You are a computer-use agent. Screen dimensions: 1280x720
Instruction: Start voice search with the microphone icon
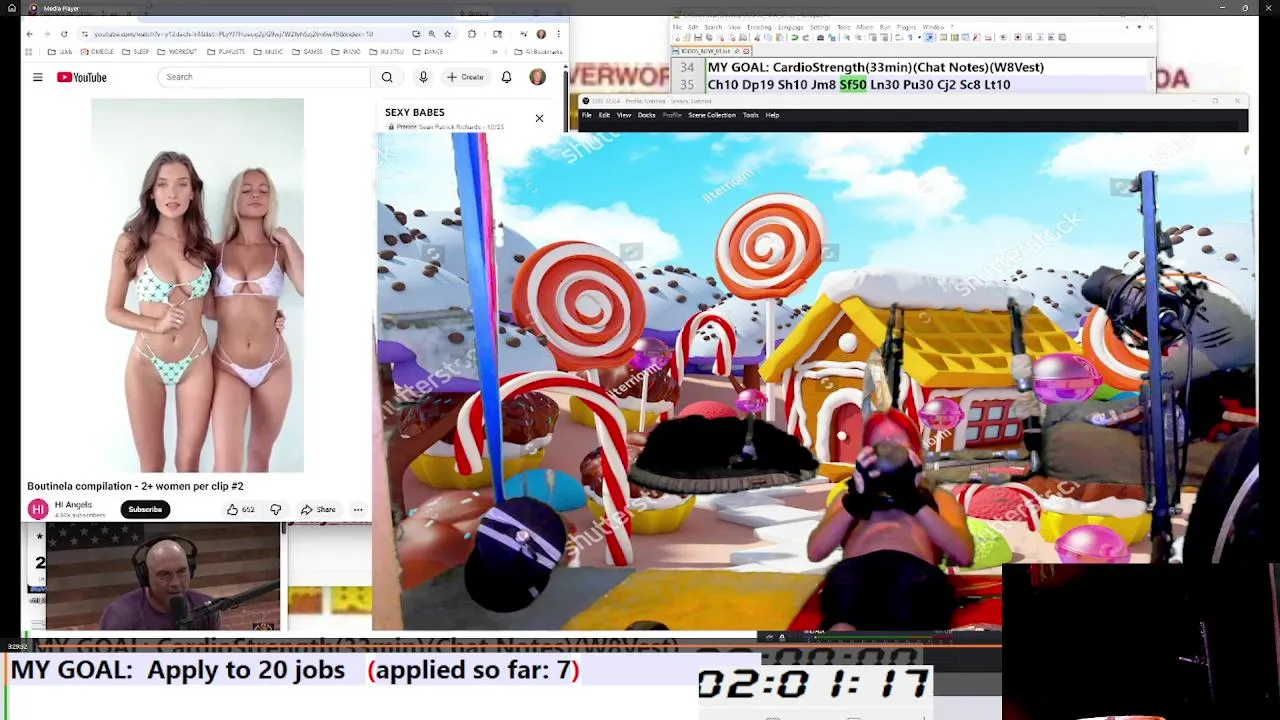tap(423, 77)
